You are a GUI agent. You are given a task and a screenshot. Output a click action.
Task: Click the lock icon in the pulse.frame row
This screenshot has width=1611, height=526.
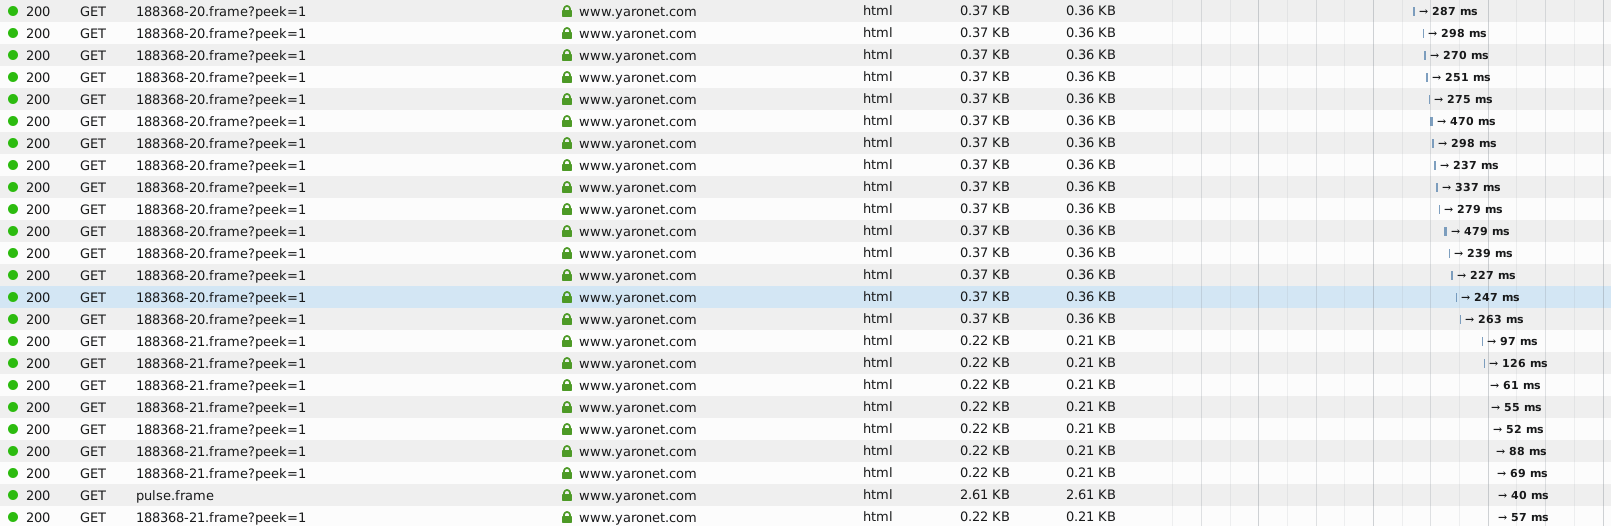pos(567,495)
